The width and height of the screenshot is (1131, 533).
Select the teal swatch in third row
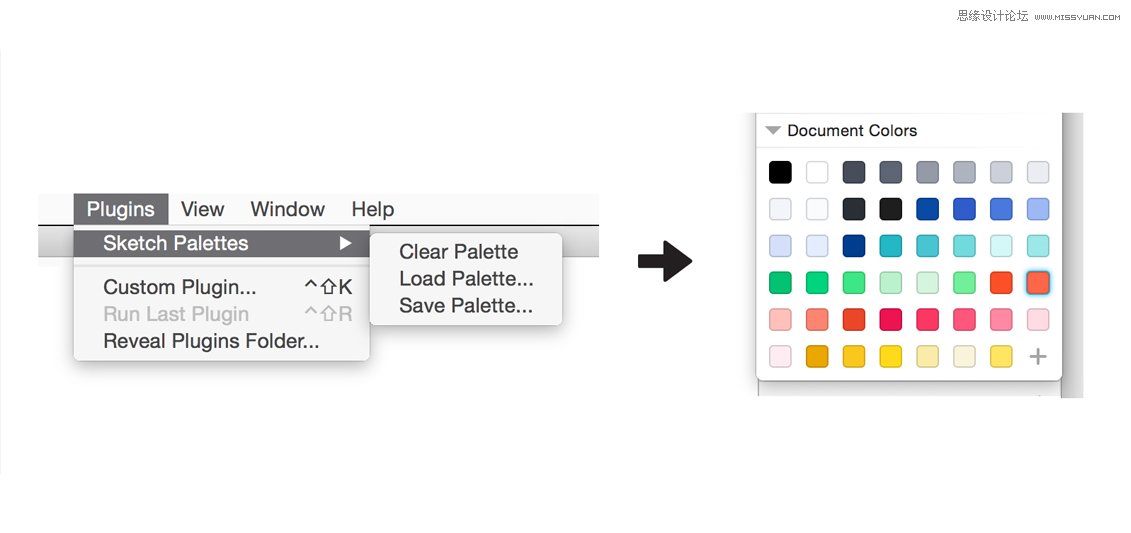coord(890,246)
